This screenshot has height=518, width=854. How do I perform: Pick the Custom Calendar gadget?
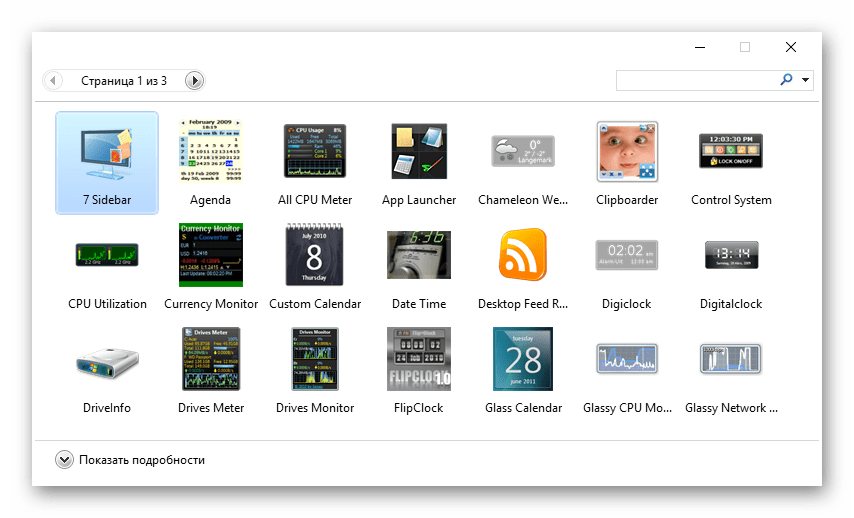click(315, 256)
